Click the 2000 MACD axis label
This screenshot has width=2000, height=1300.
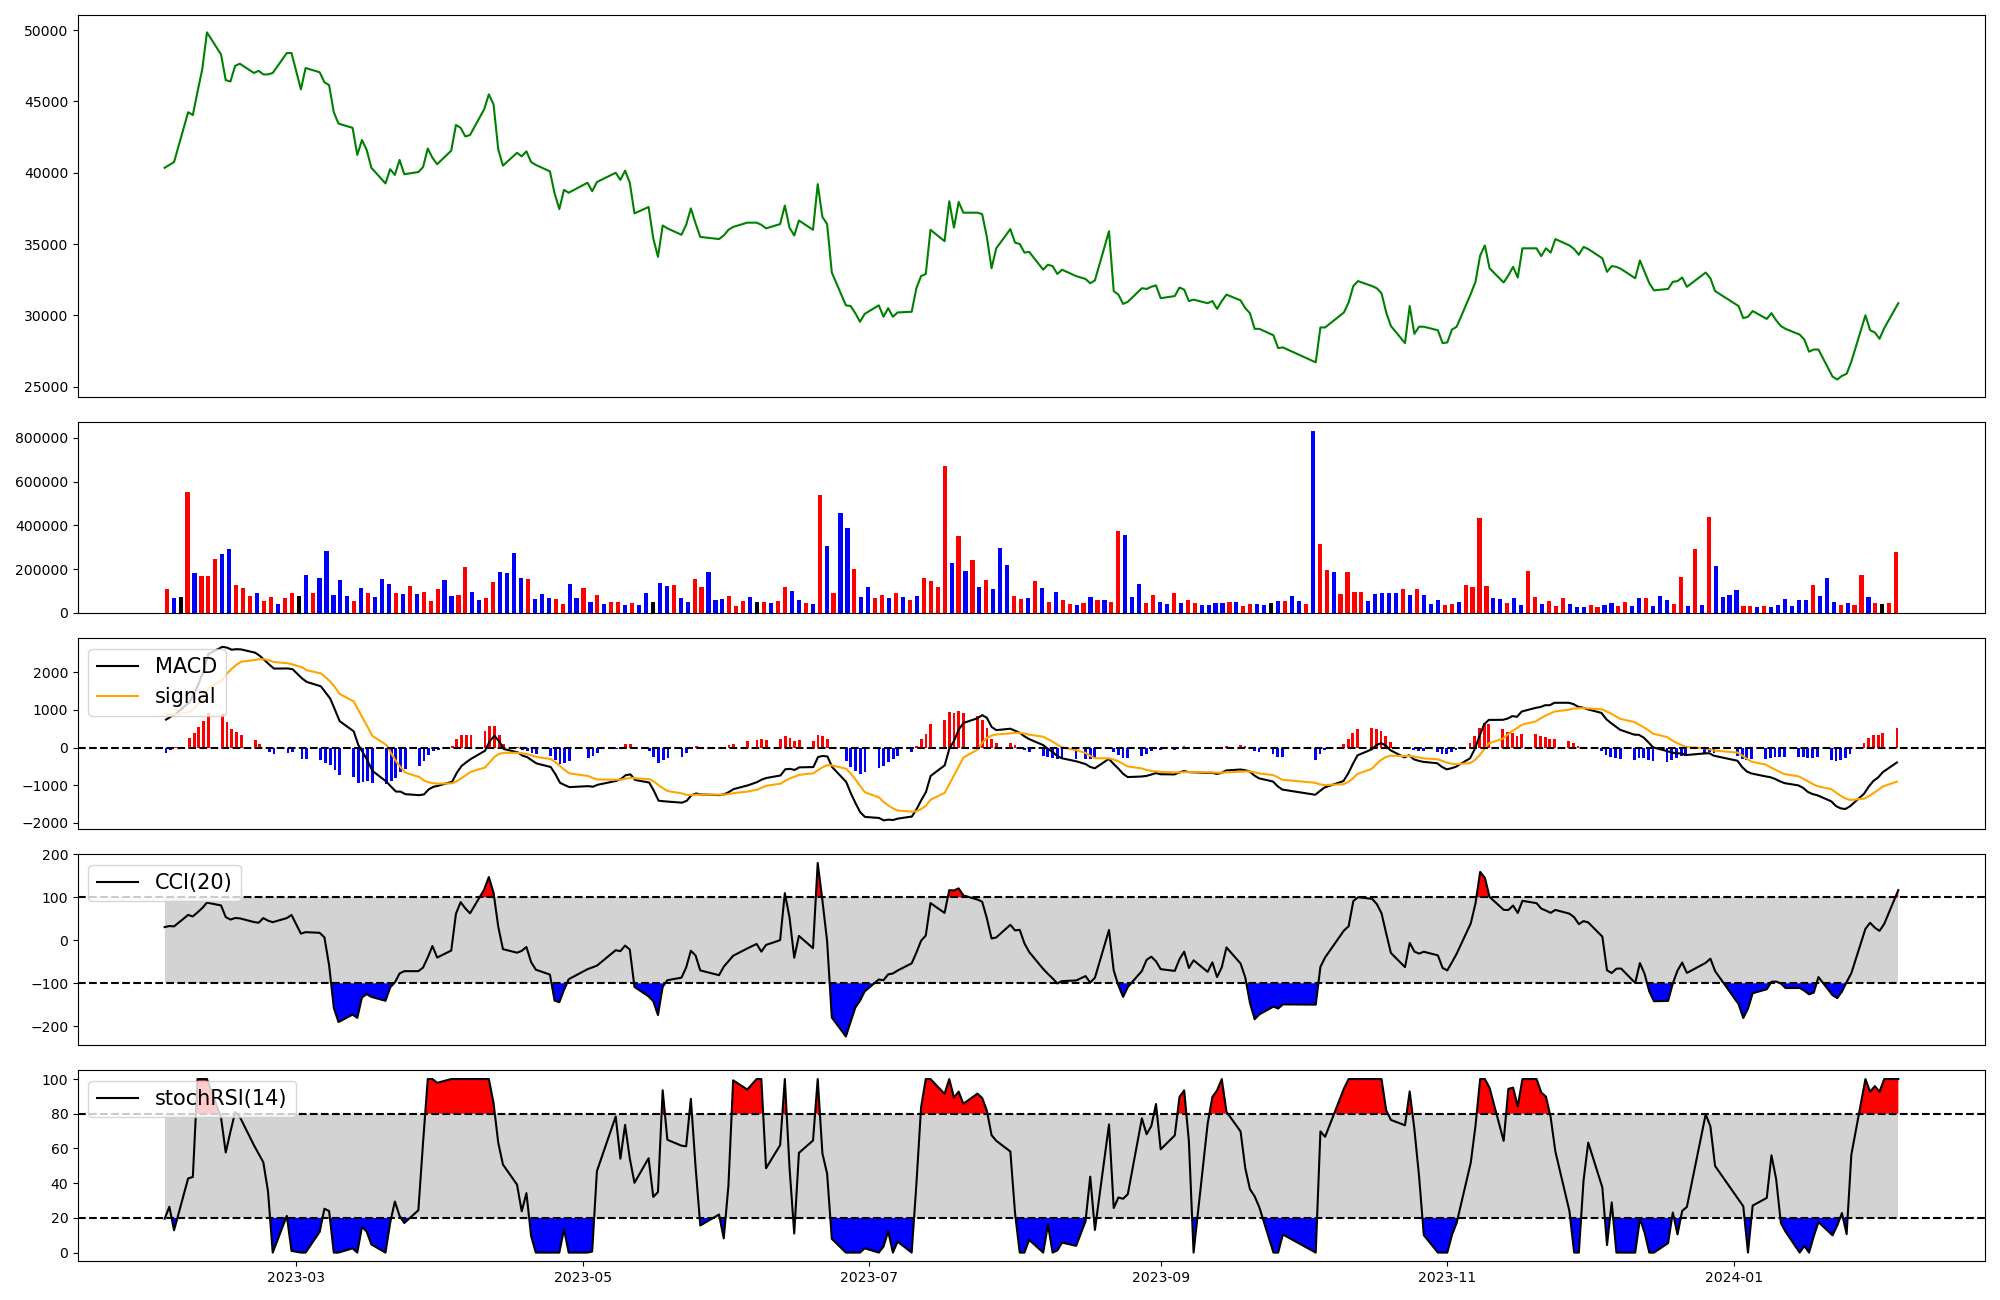click(52, 673)
